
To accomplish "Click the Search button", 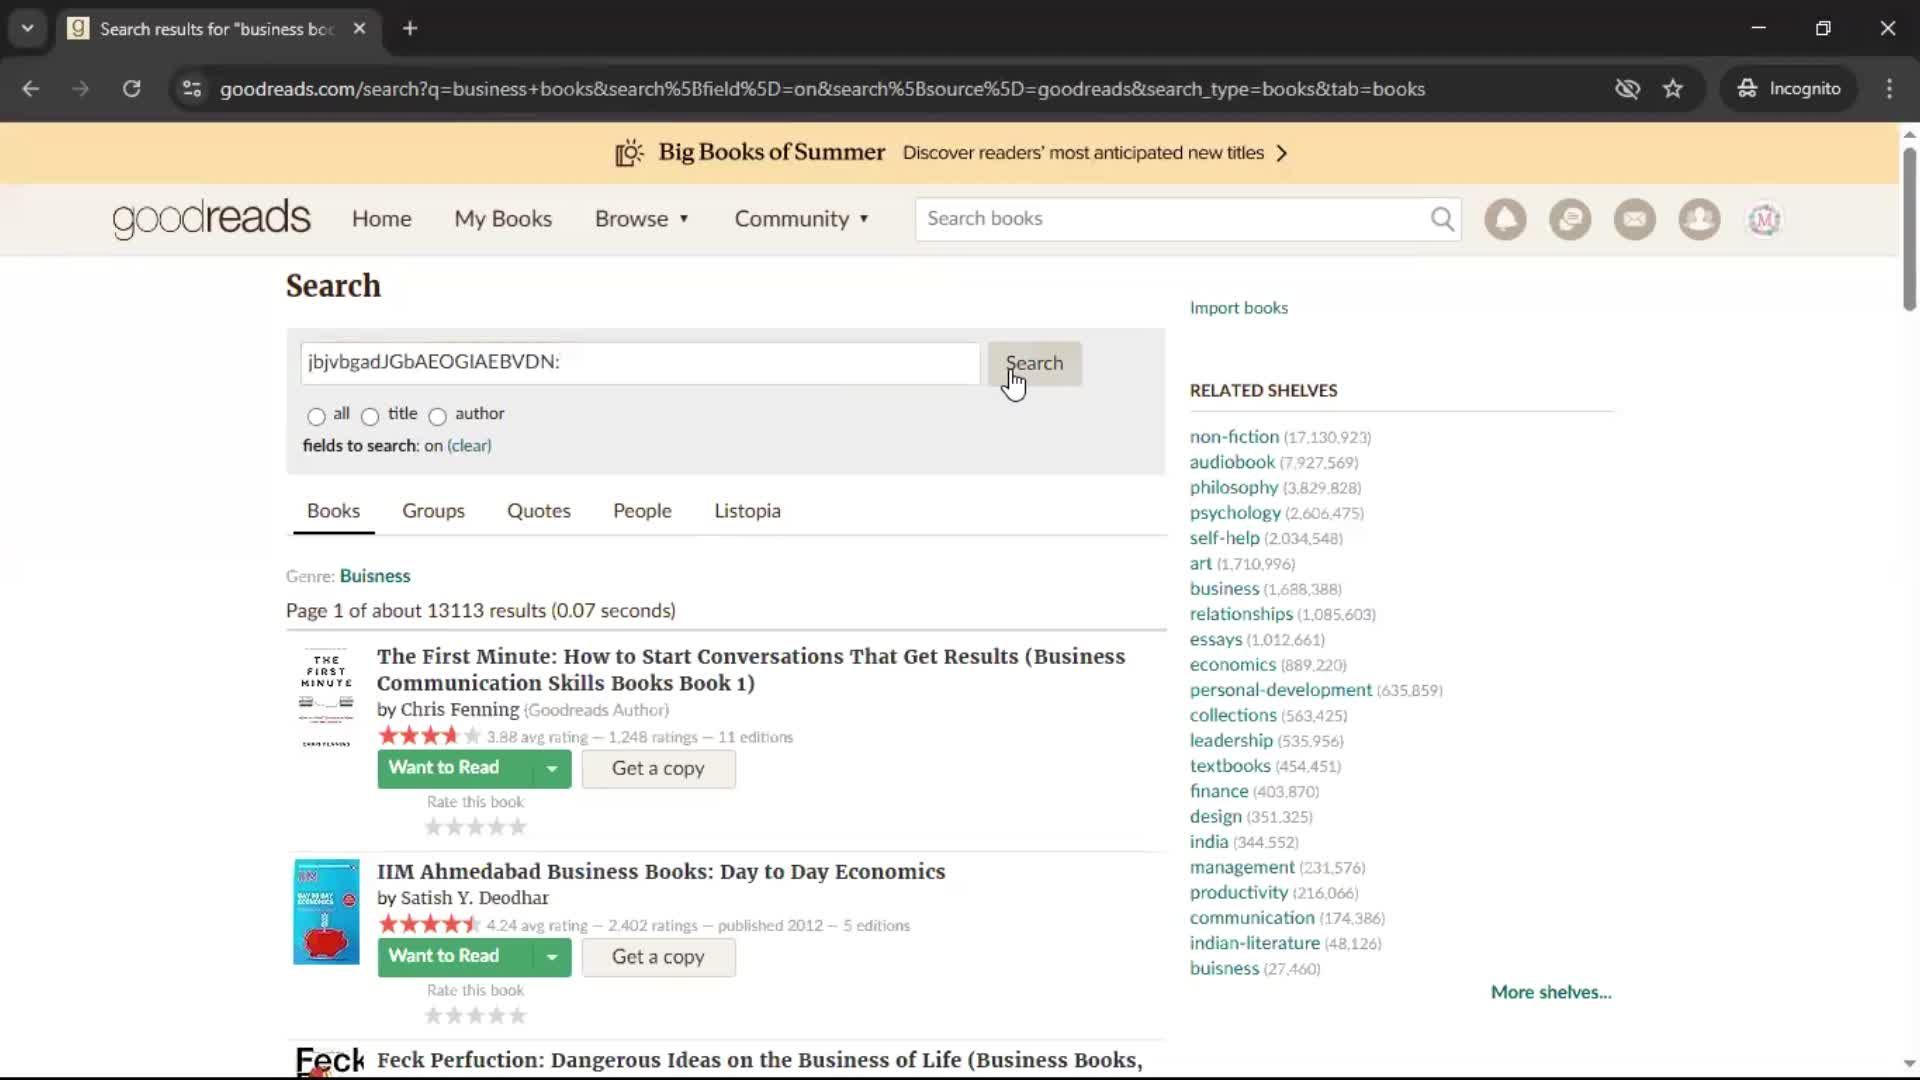I will 1034,363.
